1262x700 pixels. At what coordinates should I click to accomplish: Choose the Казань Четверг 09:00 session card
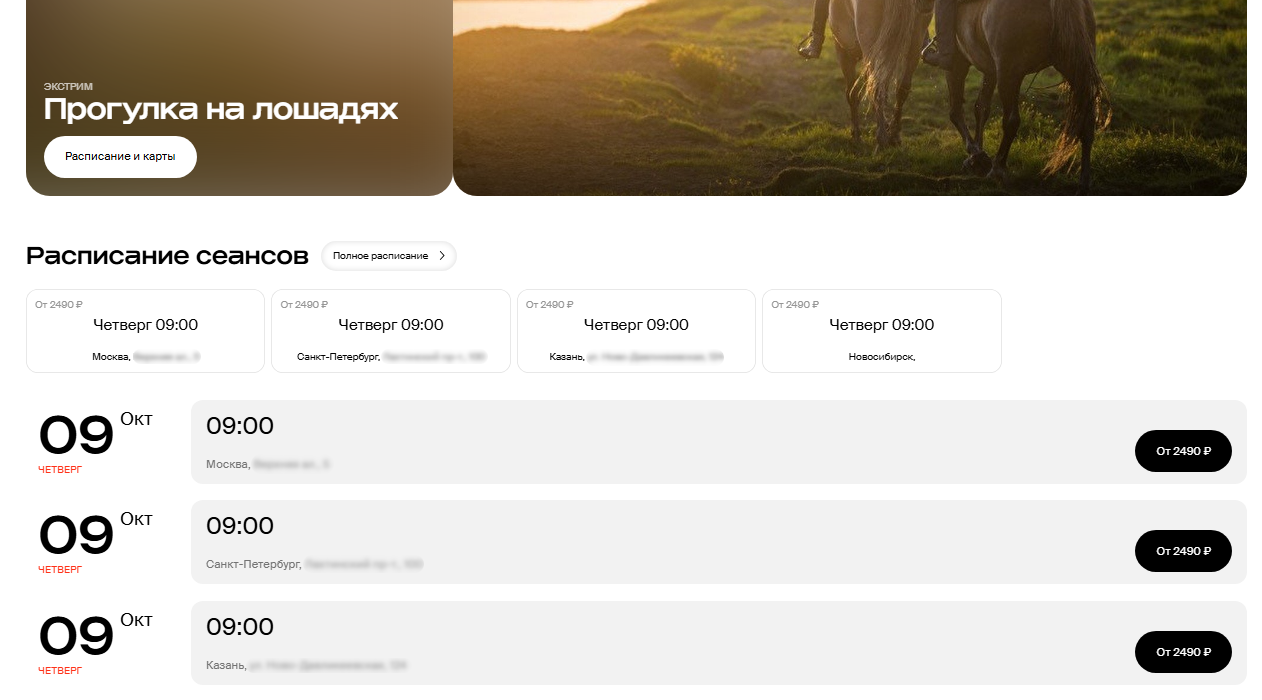tap(636, 330)
